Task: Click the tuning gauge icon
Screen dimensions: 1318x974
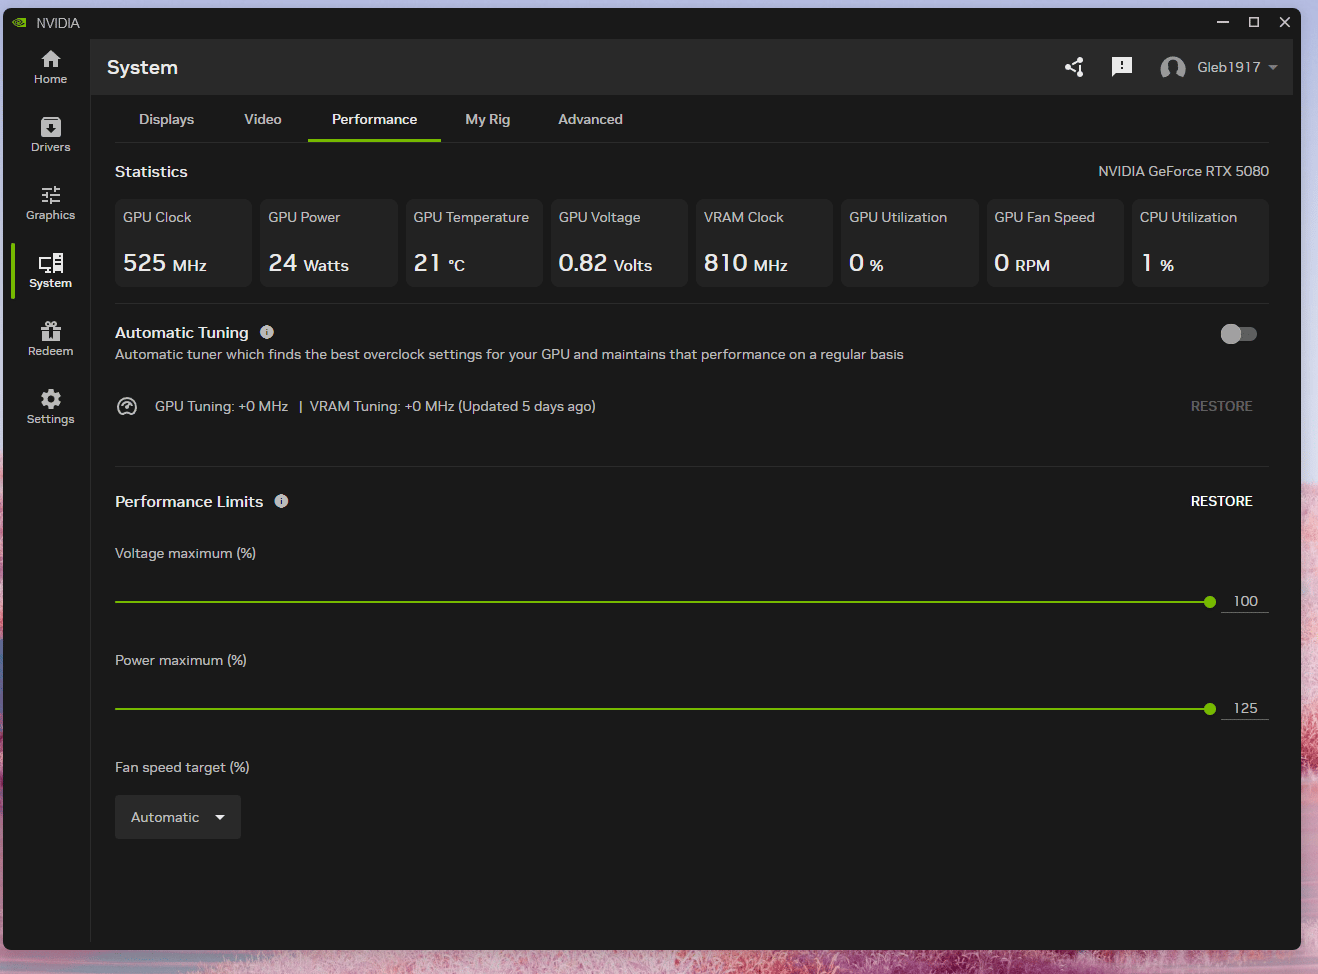Action: [x=127, y=406]
